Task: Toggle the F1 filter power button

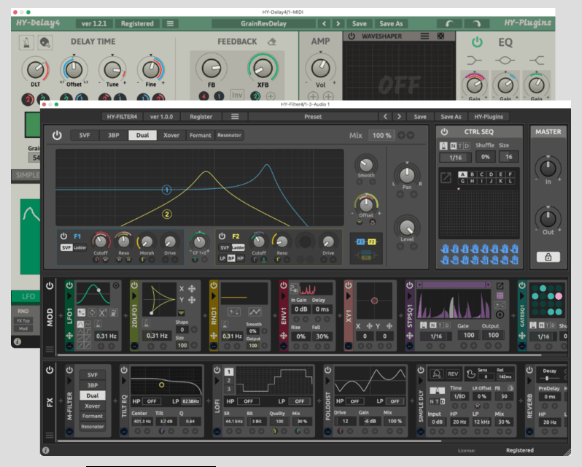Action: (63, 236)
